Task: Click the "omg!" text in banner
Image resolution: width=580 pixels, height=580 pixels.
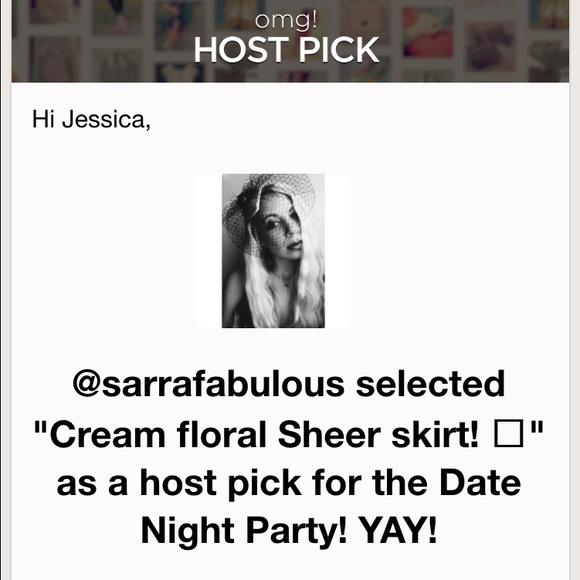Action: [x=286, y=20]
